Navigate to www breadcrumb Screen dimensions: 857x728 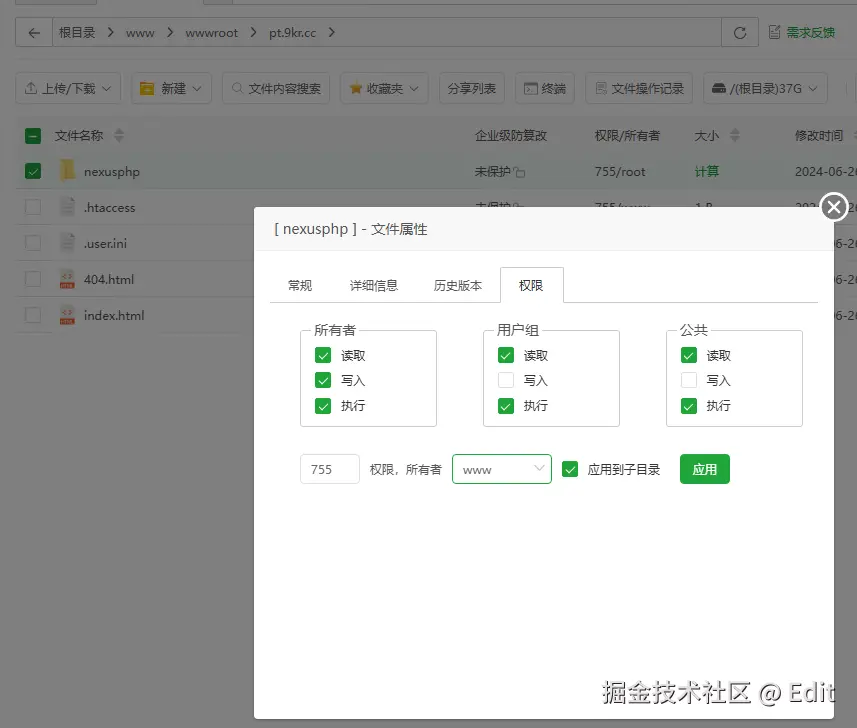pyautogui.click(x=140, y=33)
